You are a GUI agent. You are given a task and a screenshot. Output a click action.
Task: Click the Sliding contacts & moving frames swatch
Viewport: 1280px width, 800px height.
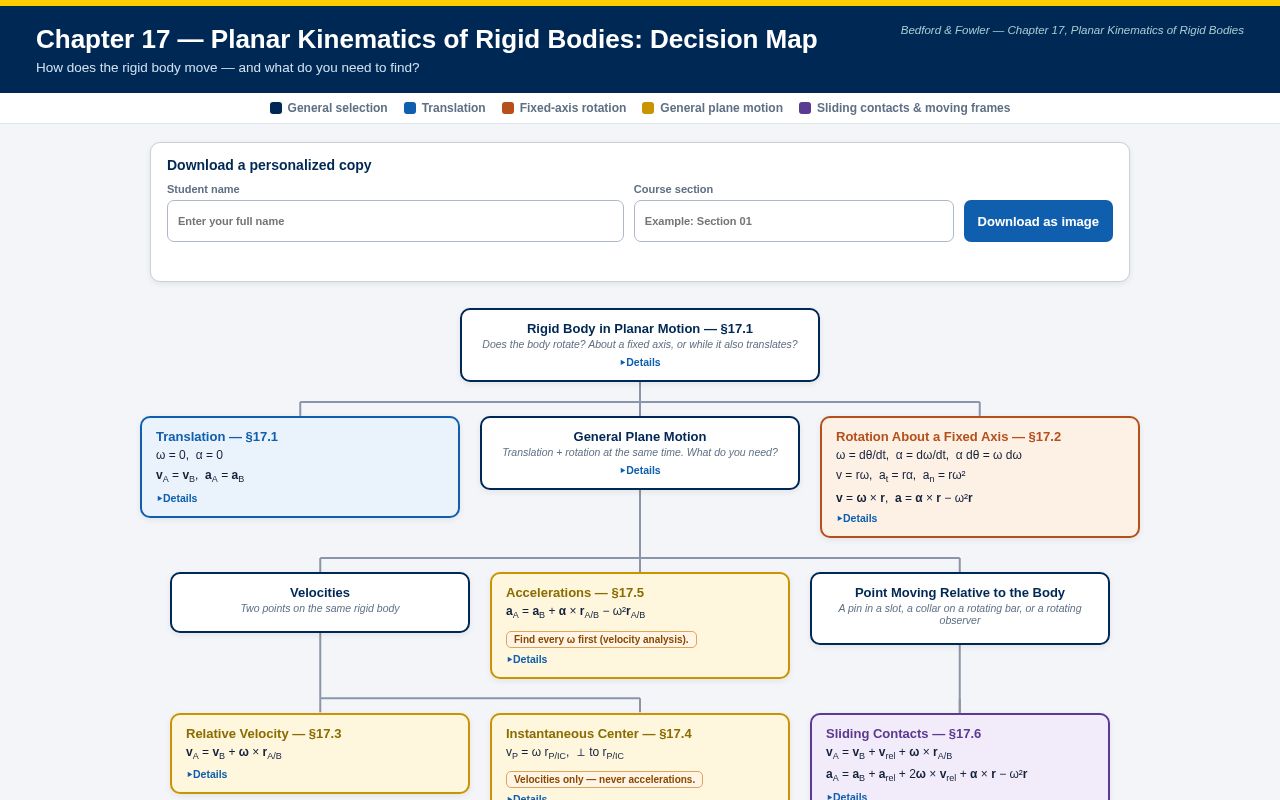coord(805,108)
